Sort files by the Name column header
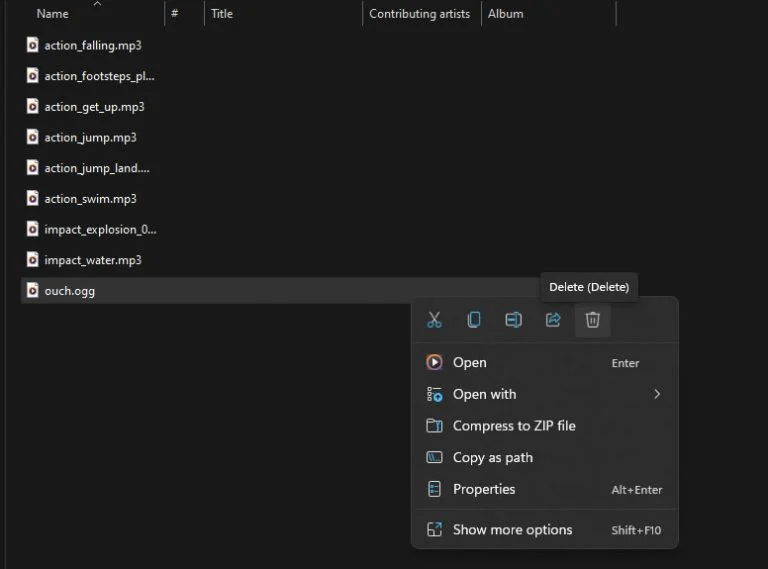Screen dimensions: 768x569 tap(53, 14)
